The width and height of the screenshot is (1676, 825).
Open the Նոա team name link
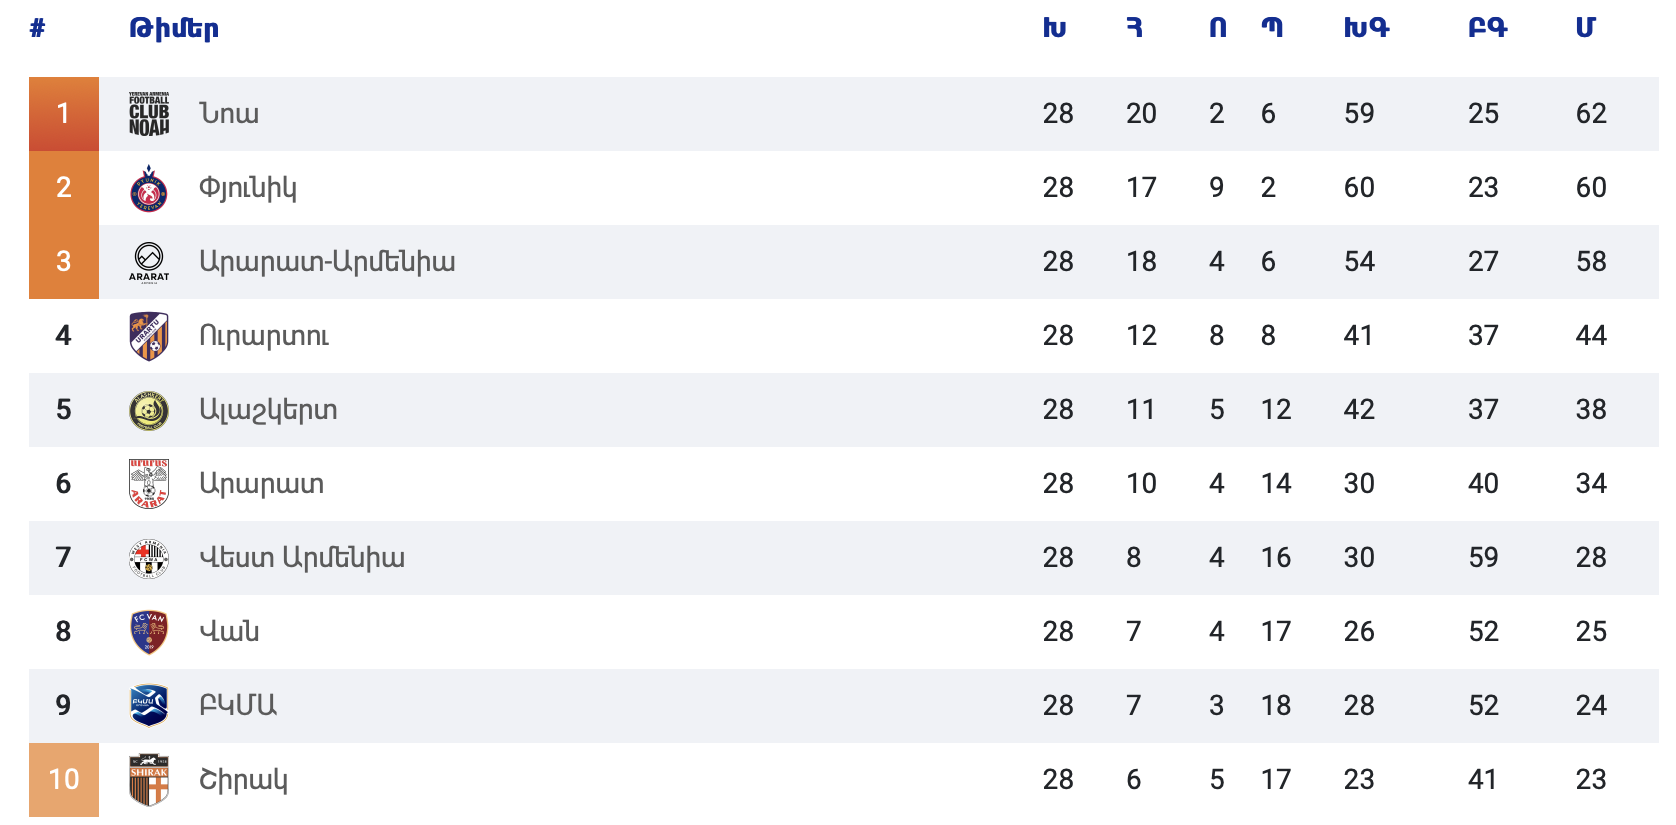point(229,114)
